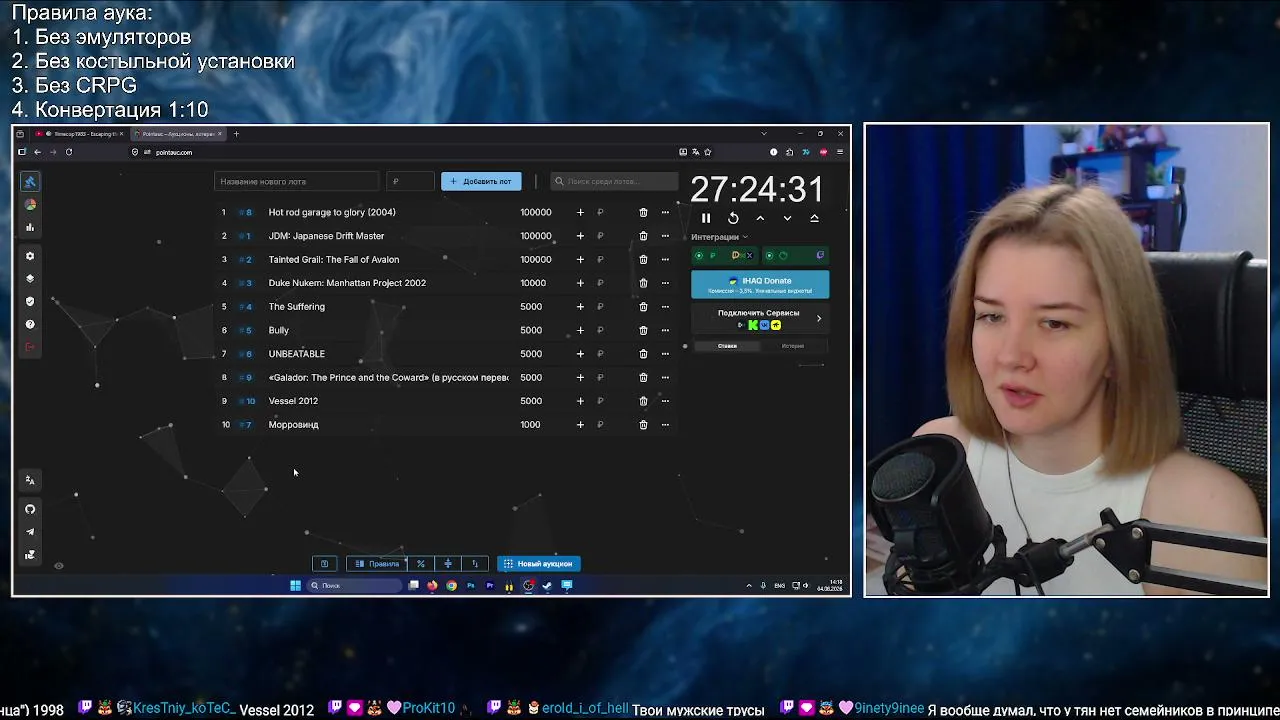Click the Правила button
Screen dimensions: 1280x720
pos(377,564)
